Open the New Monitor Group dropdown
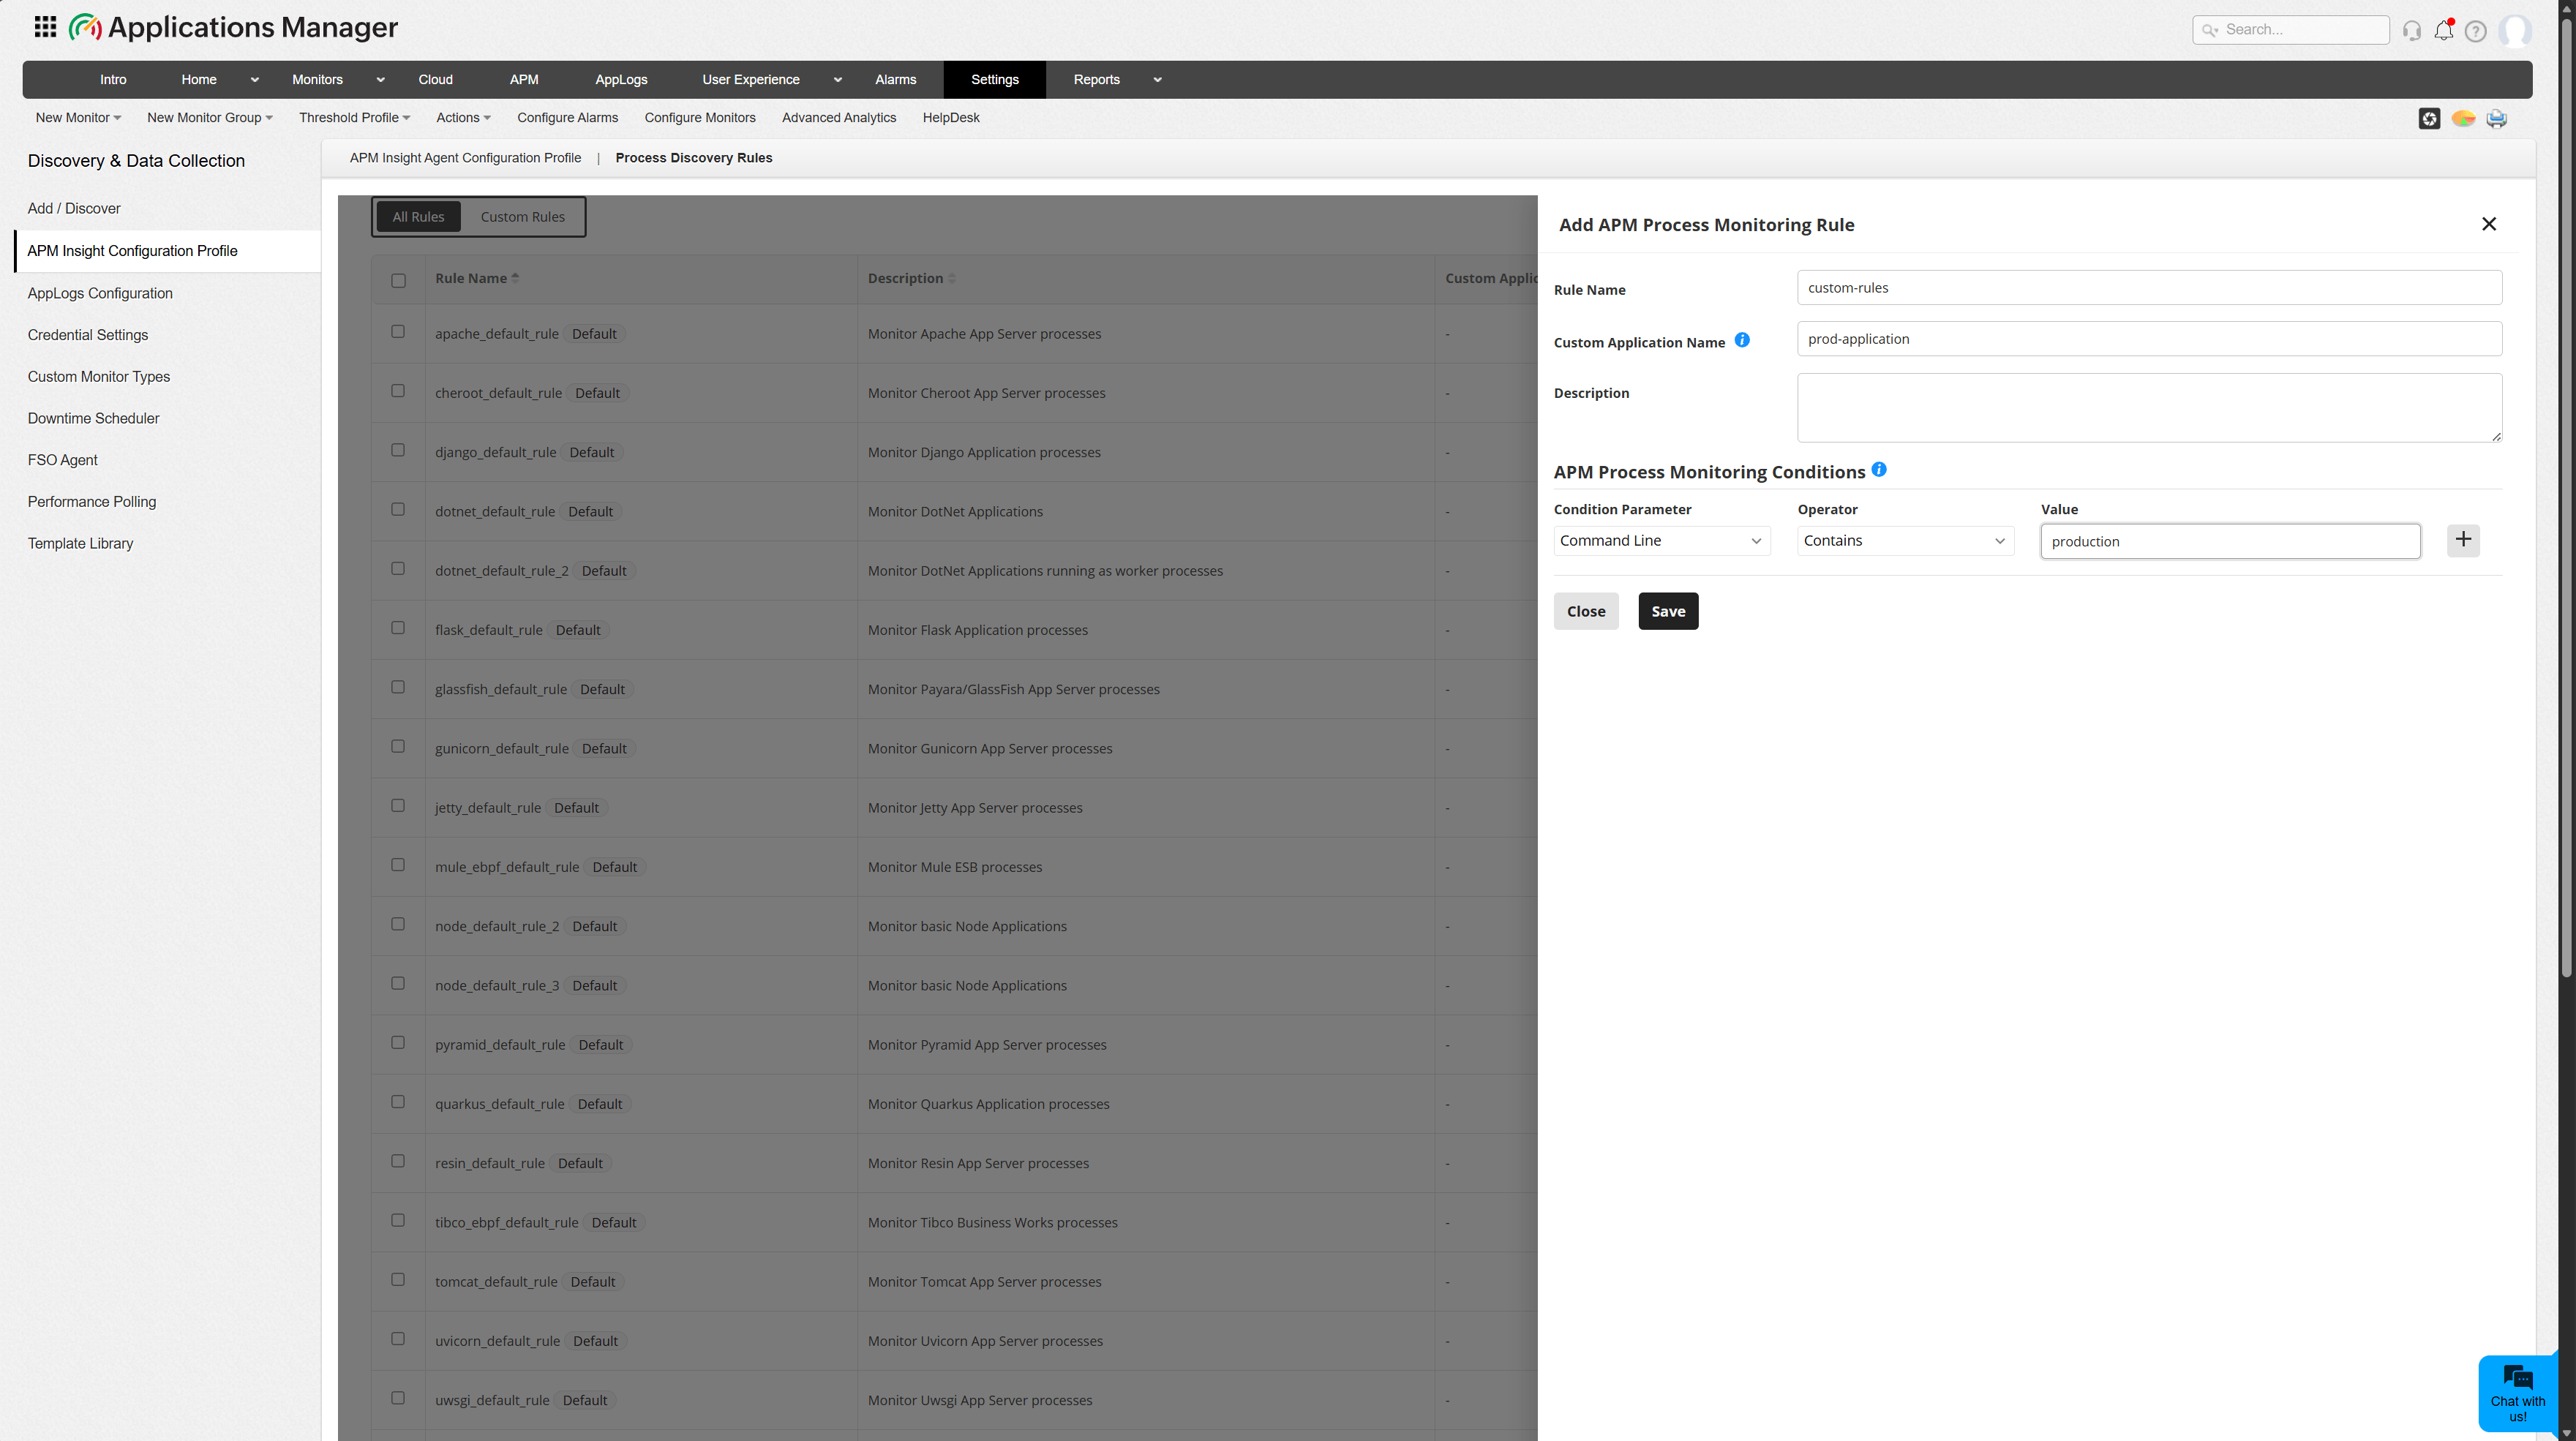This screenshot has width=2576, height=1441. pos(209,118)
